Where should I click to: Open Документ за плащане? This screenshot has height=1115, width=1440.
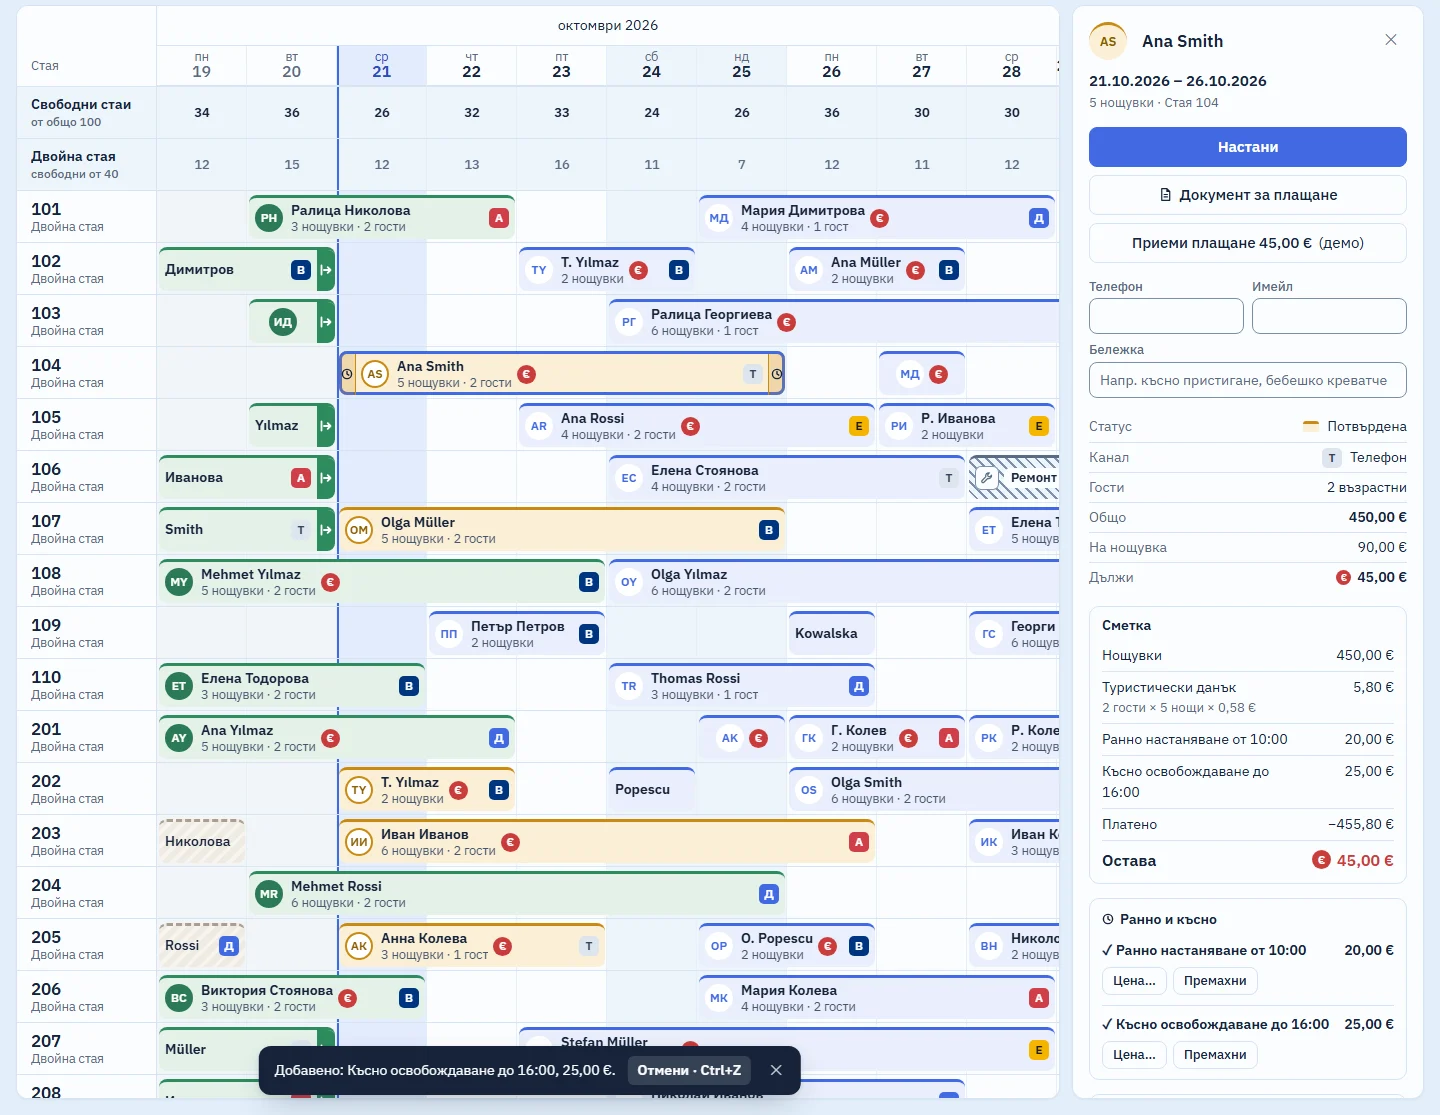click(x=1248, y=195)
